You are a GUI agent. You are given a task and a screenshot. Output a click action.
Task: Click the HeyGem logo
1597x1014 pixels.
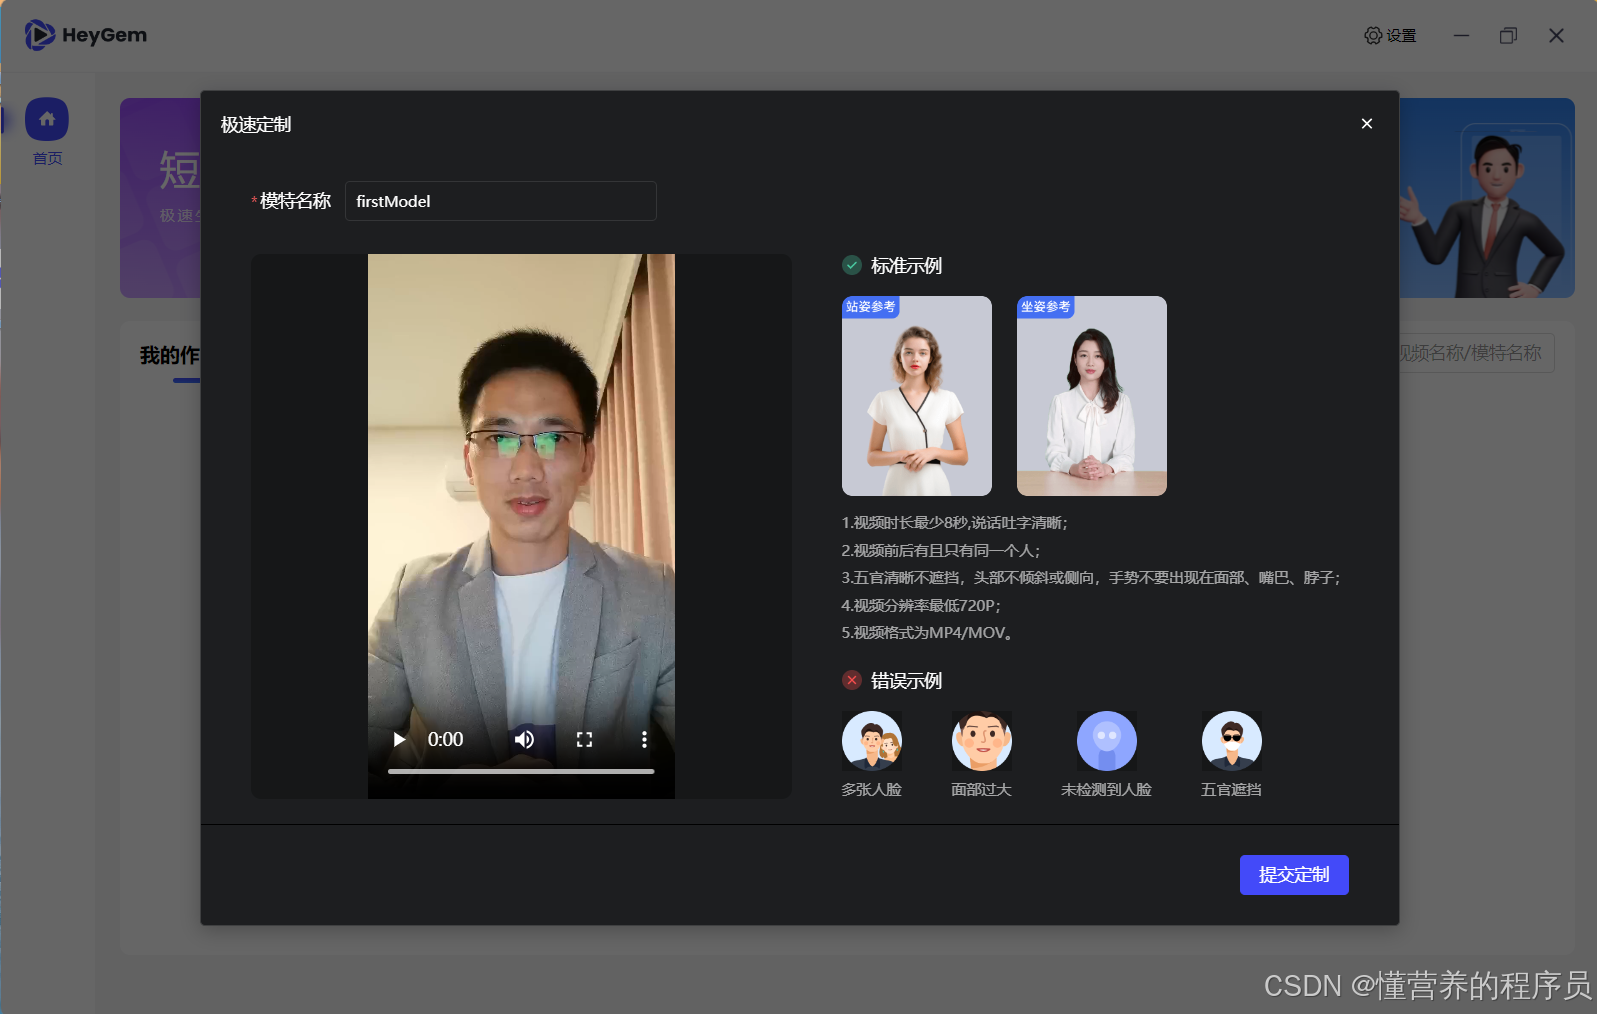(86, 35)
